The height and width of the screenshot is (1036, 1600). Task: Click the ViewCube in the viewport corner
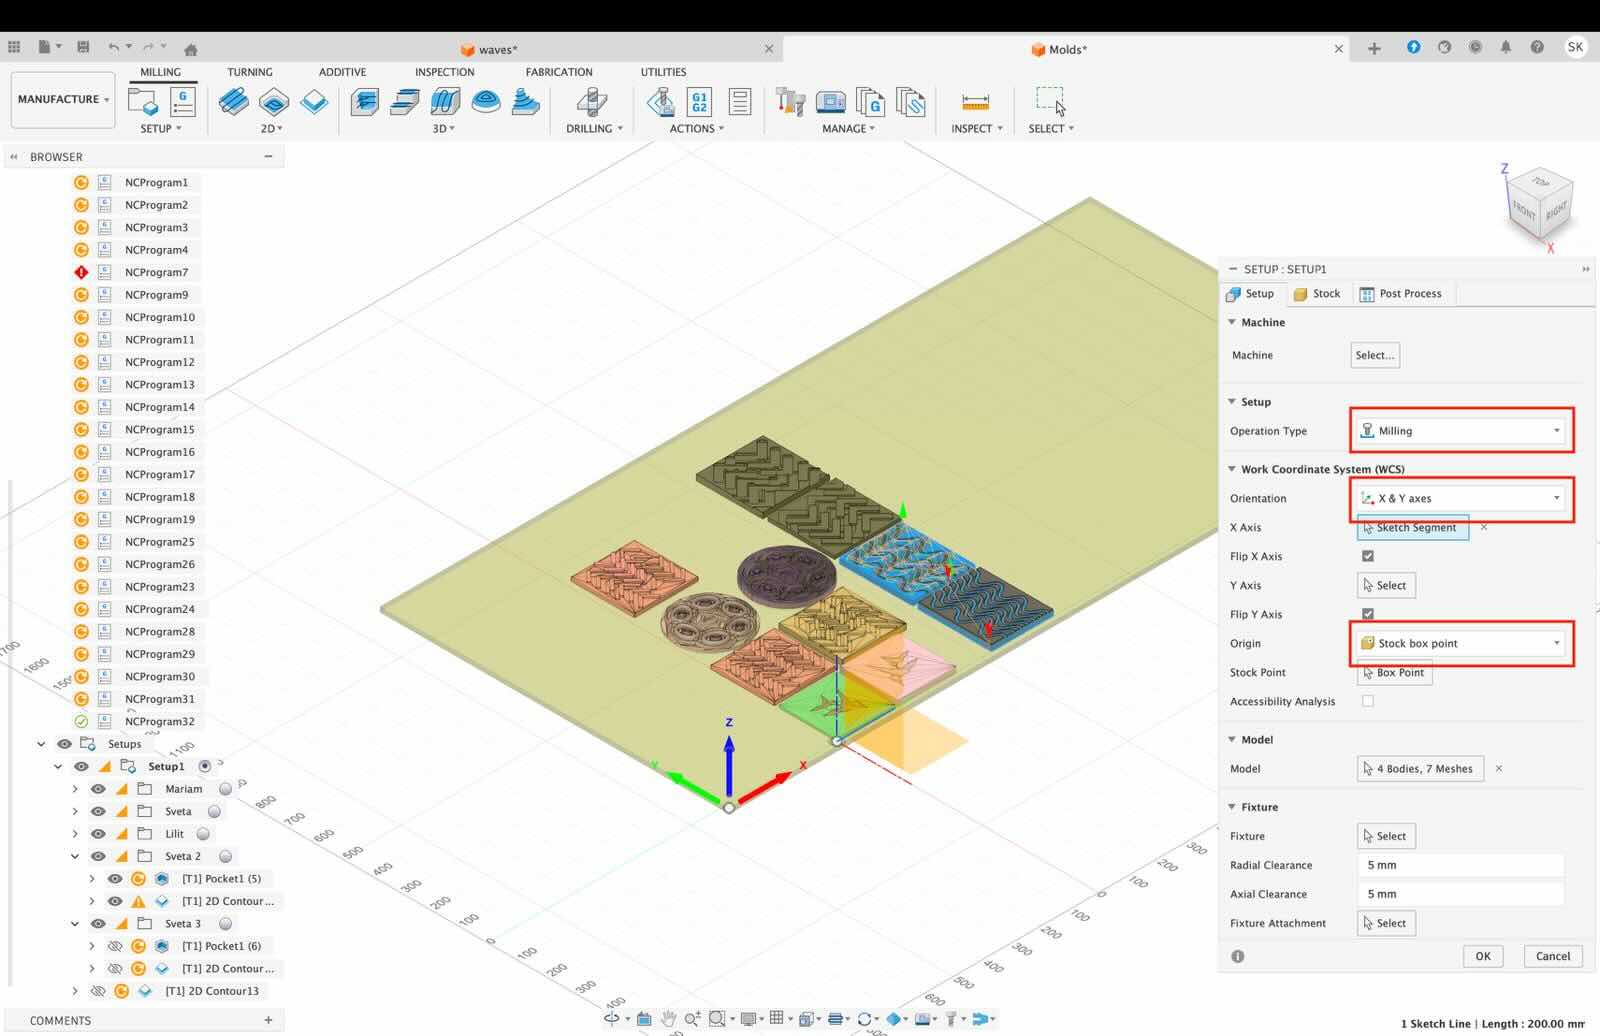(1538, 204)
